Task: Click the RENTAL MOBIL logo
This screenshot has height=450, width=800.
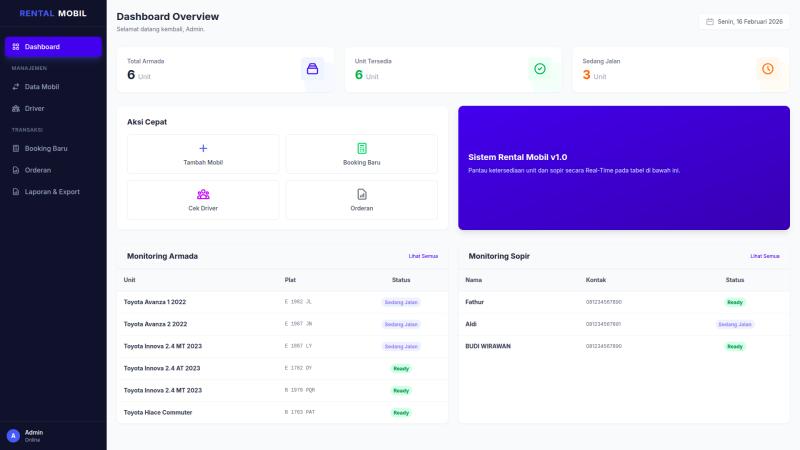Action: click(53, 14)
